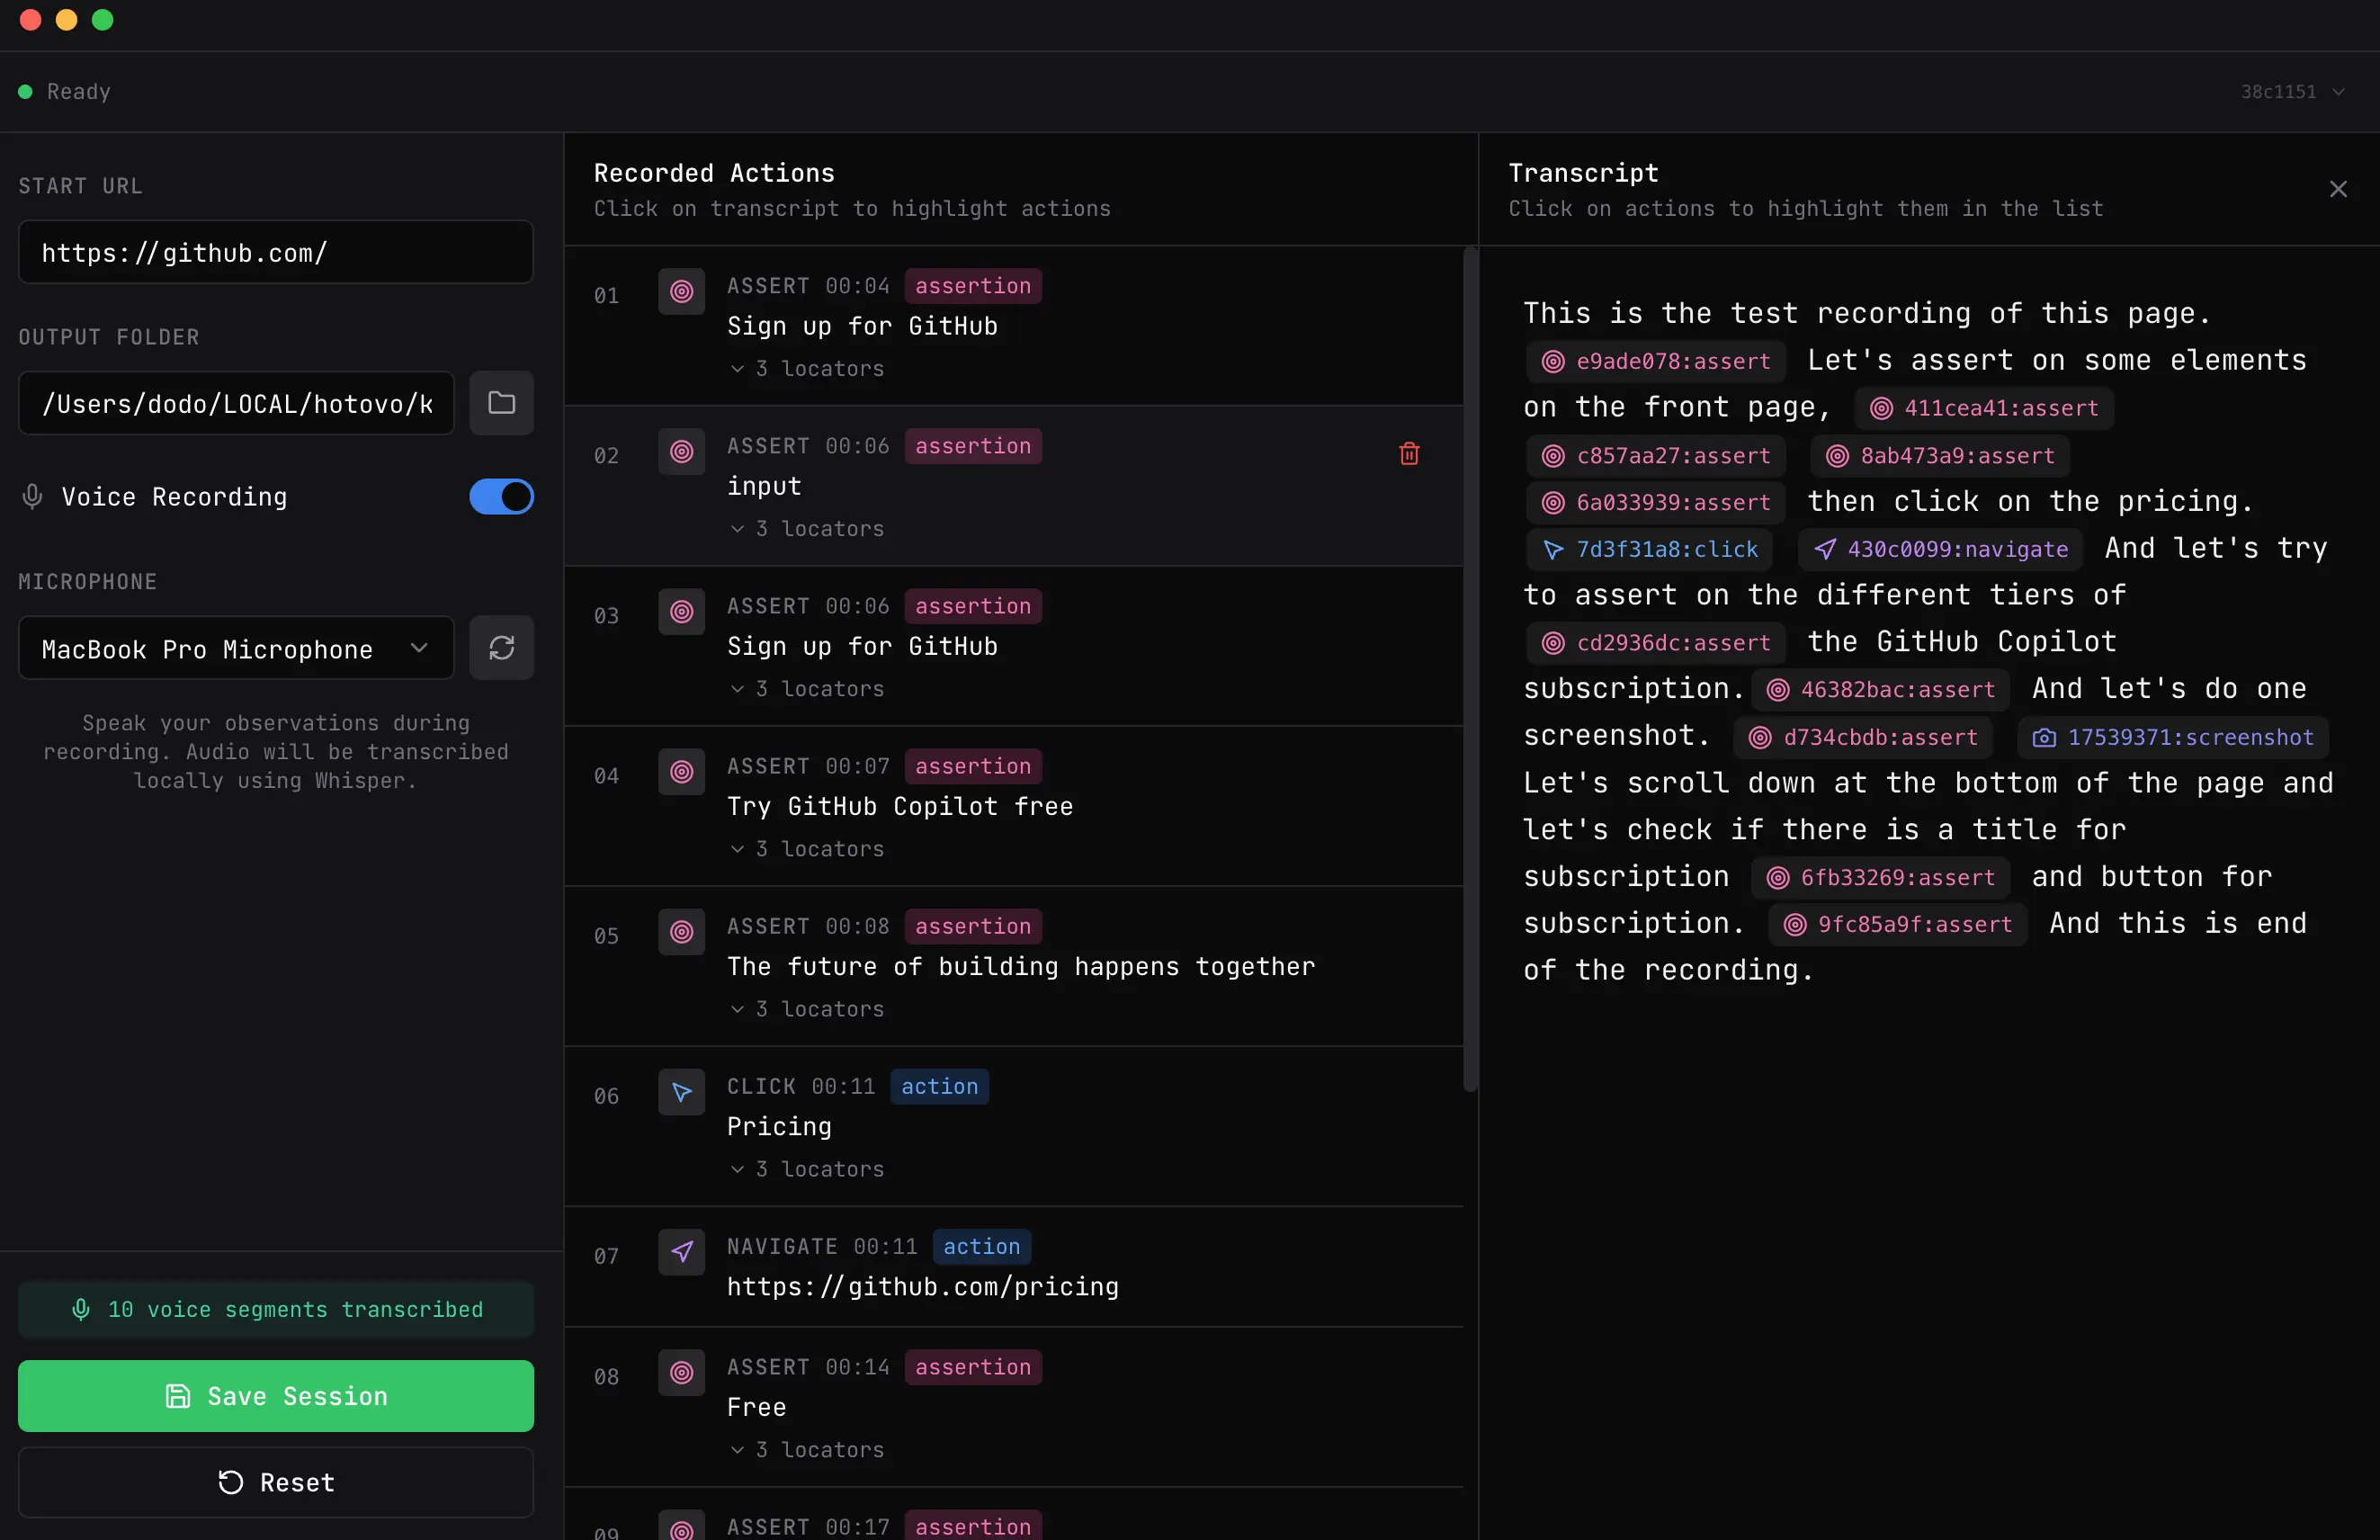This screenshot has width=2380, height=1540.
Task: Click the assertion target icon on action 01
Action: [681, 291]
